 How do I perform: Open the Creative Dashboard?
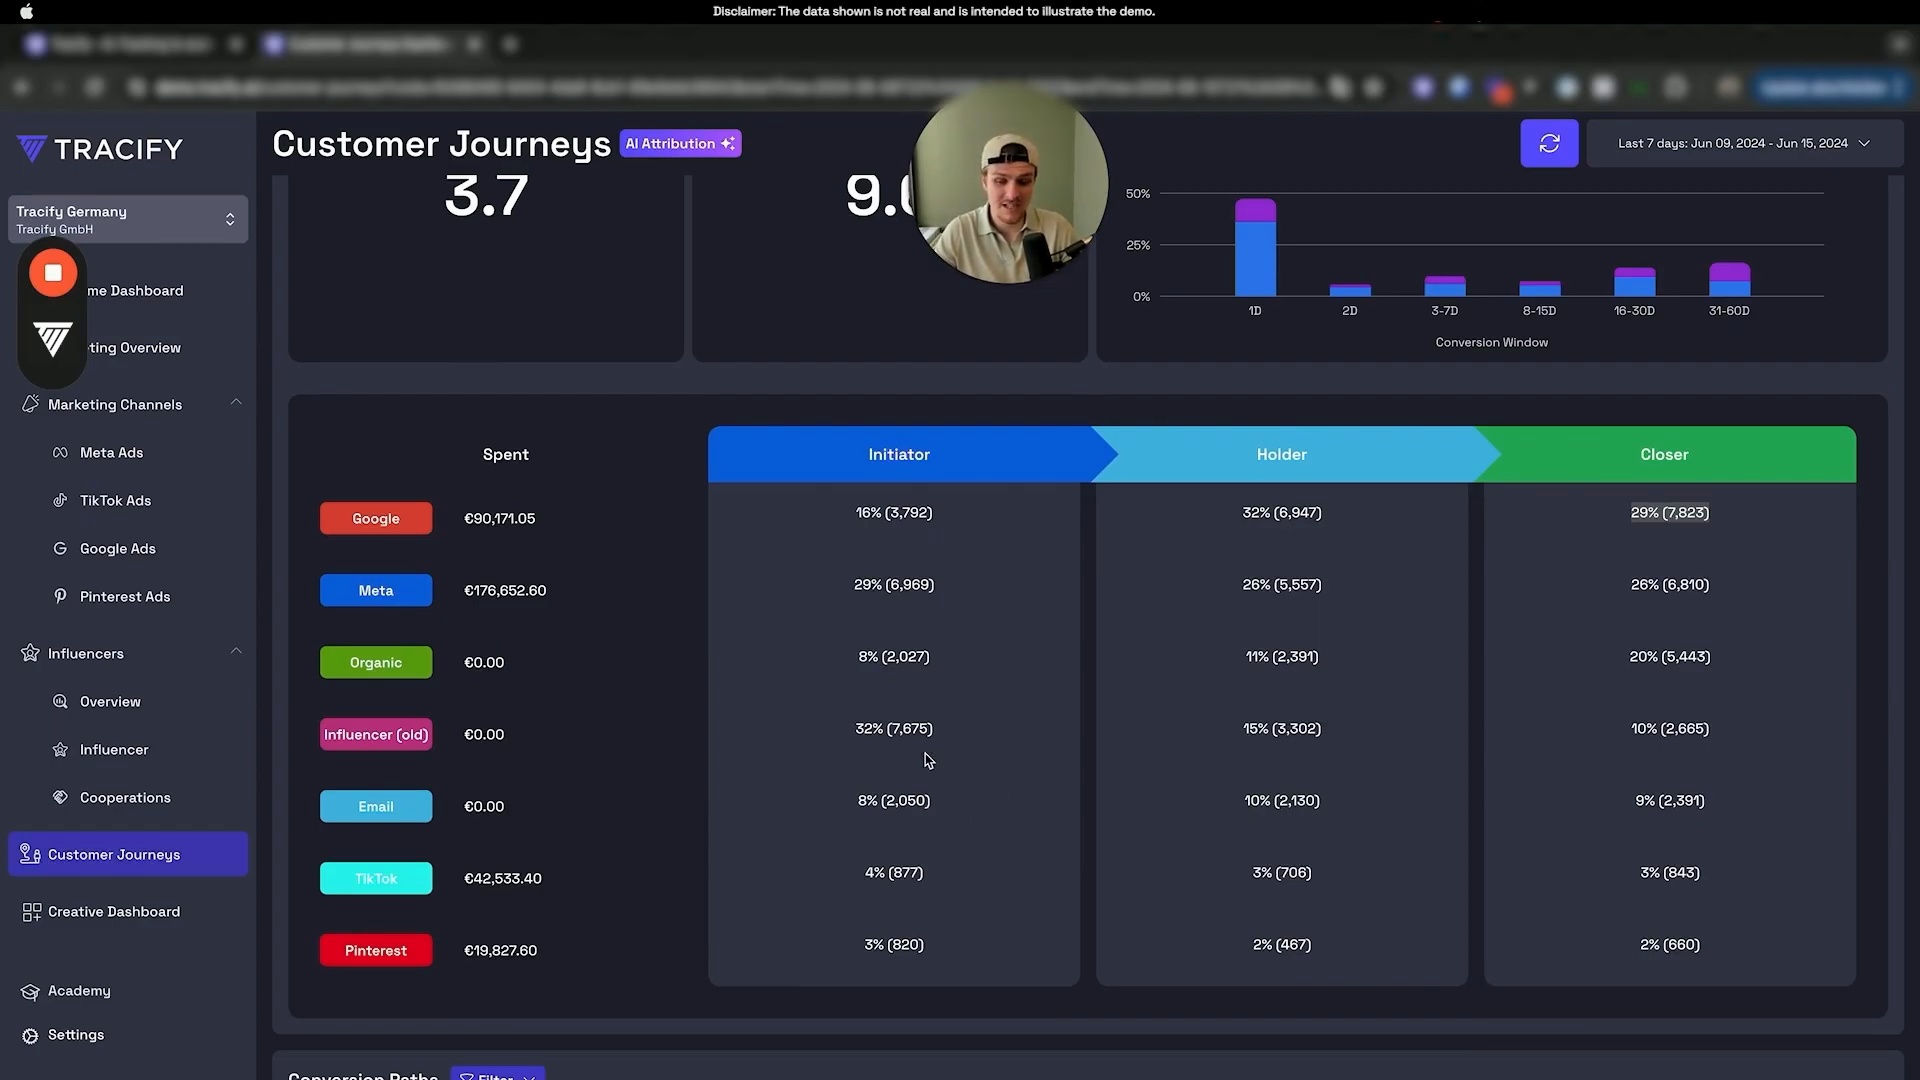click(x=113, y=911)
